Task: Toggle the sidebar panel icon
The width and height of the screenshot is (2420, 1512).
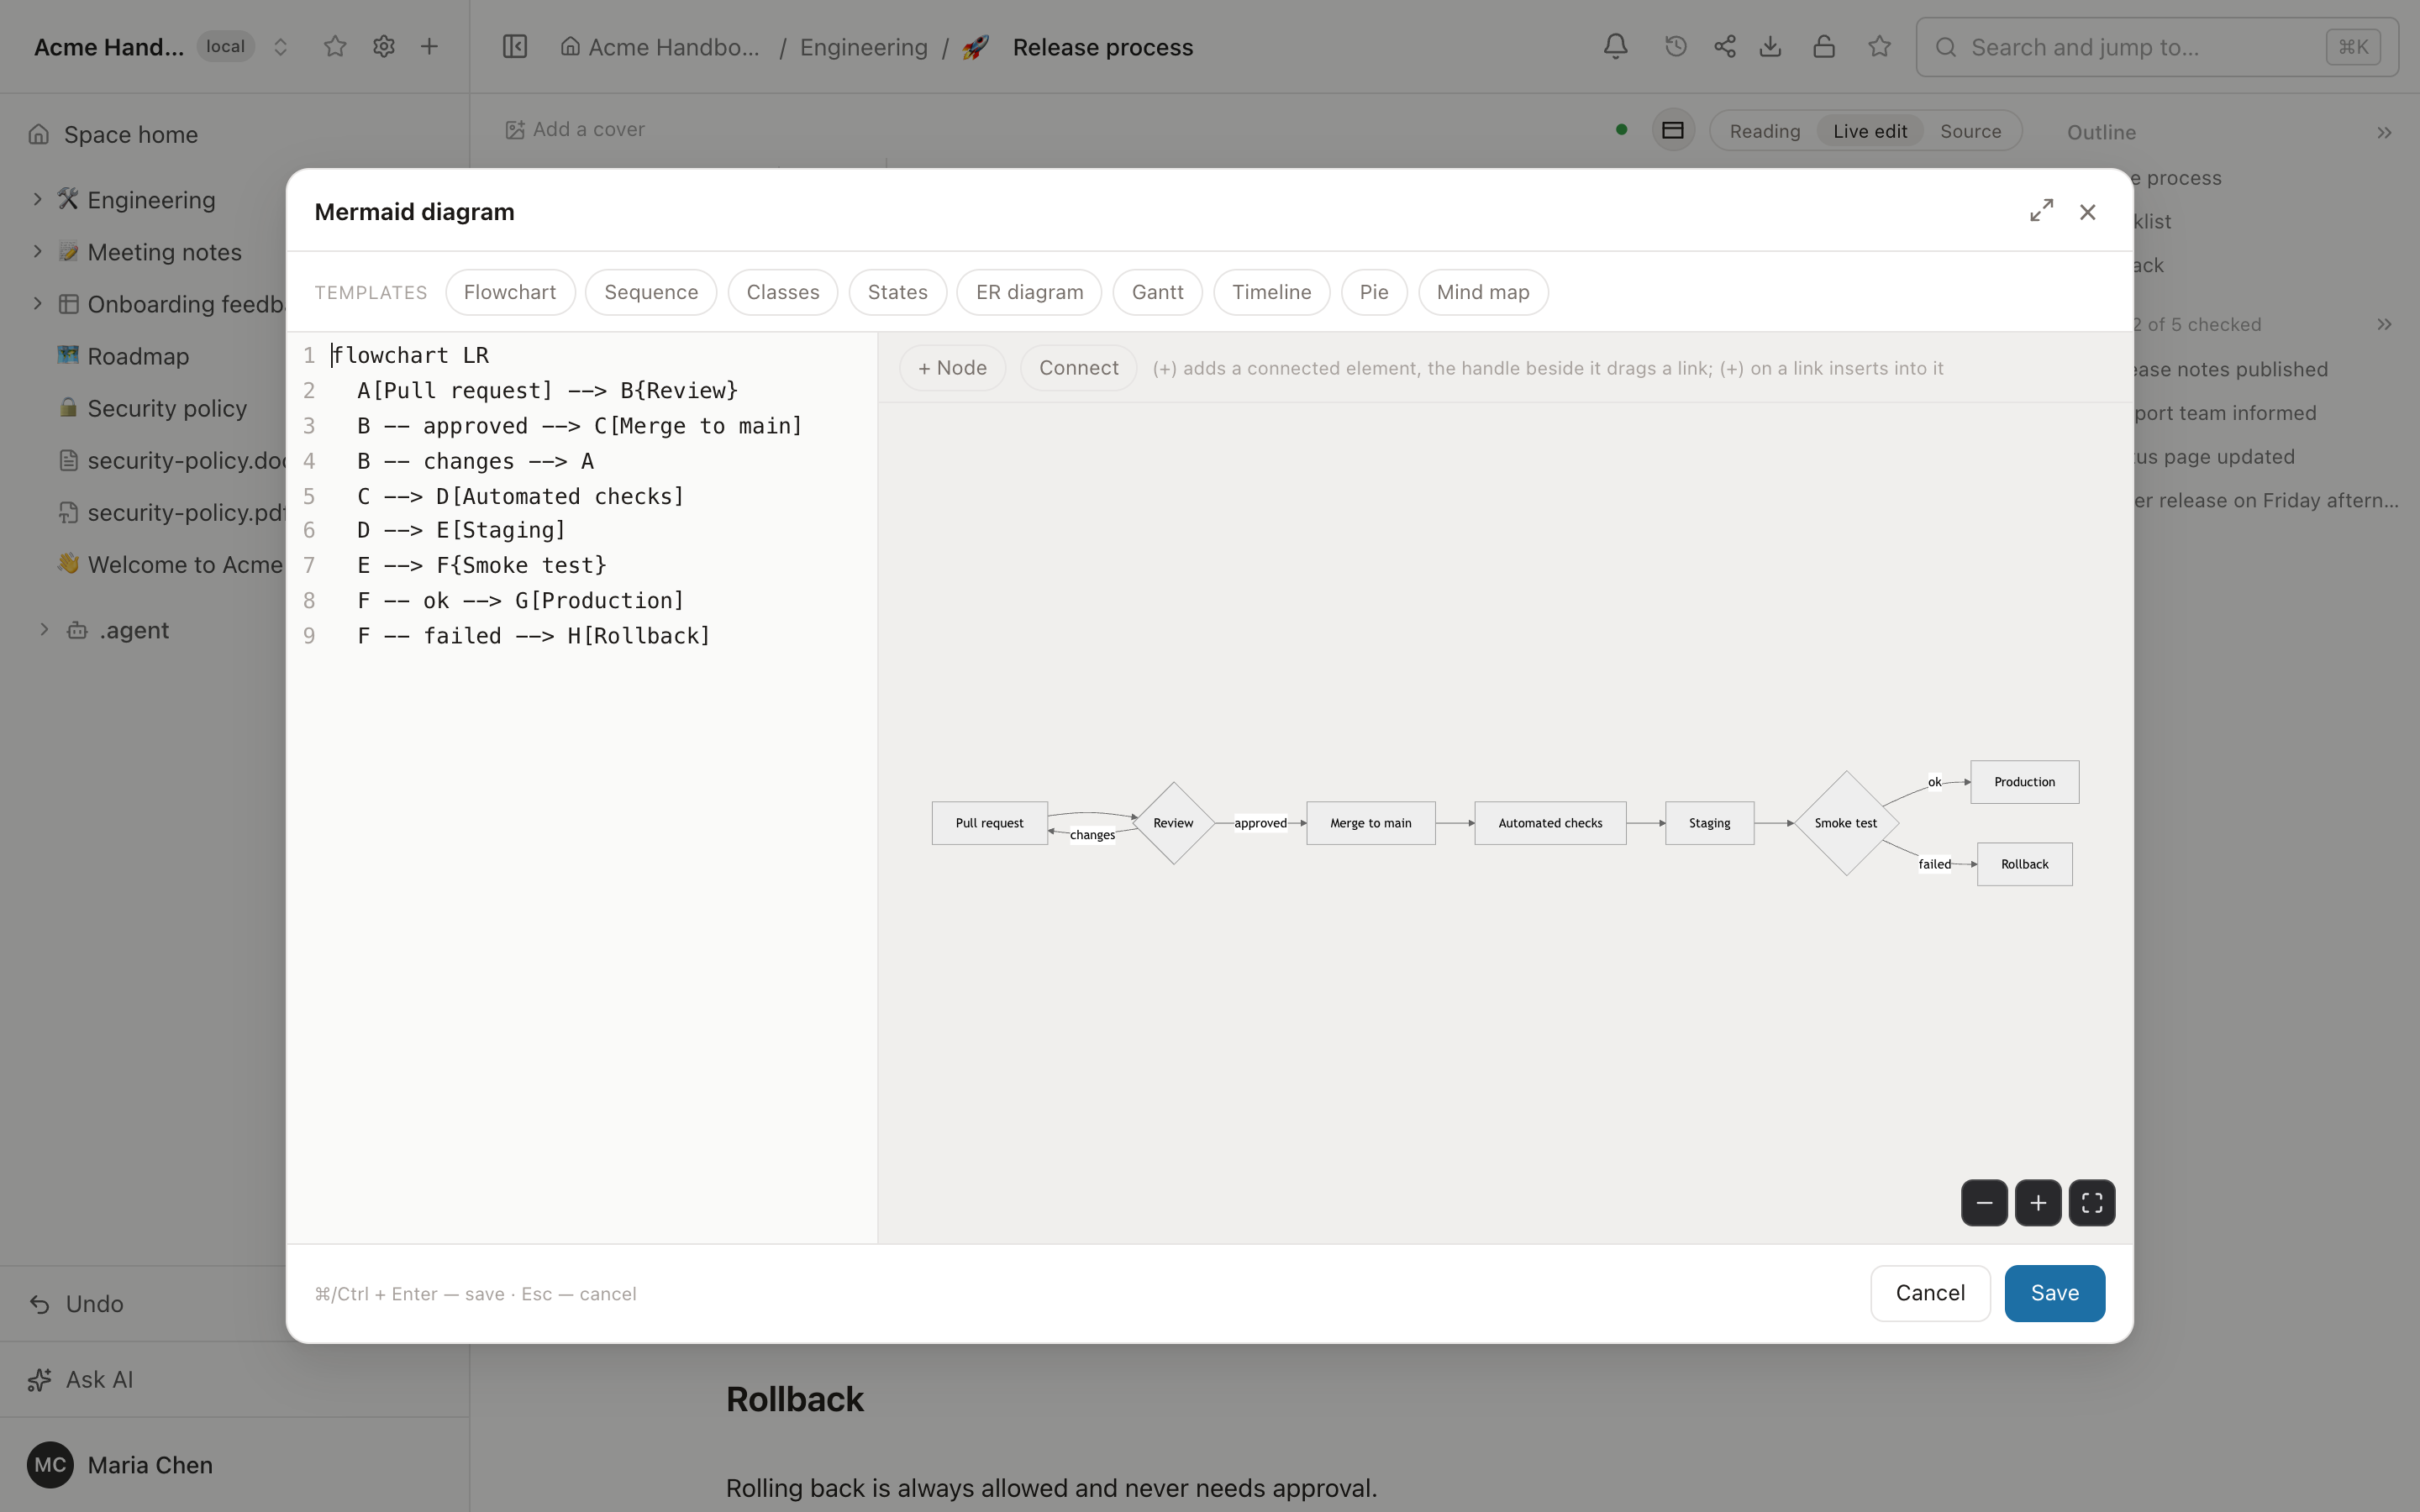Action: [x=515, y=47]
